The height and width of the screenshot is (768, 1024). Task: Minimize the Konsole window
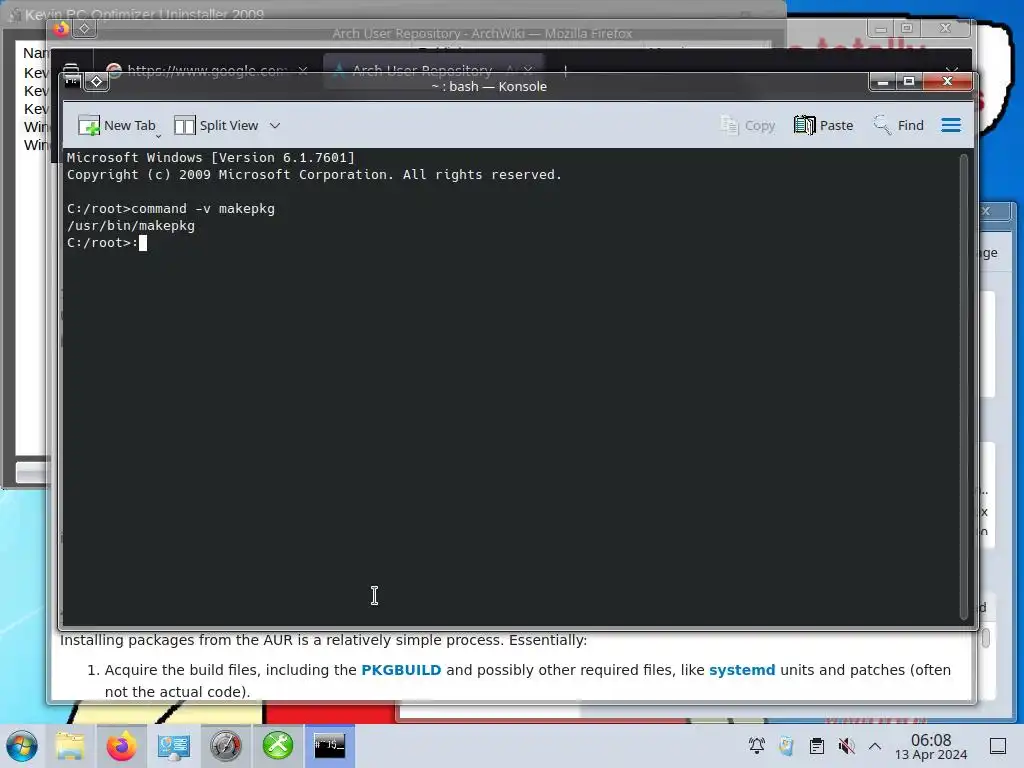tap(882, 81)
